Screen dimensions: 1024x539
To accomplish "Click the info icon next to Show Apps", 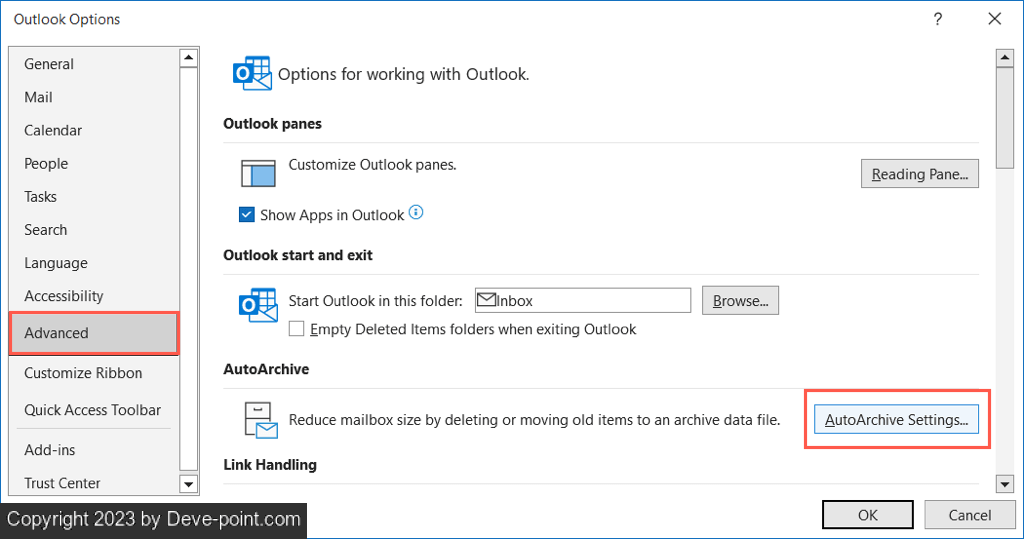I will pos(416,213).
